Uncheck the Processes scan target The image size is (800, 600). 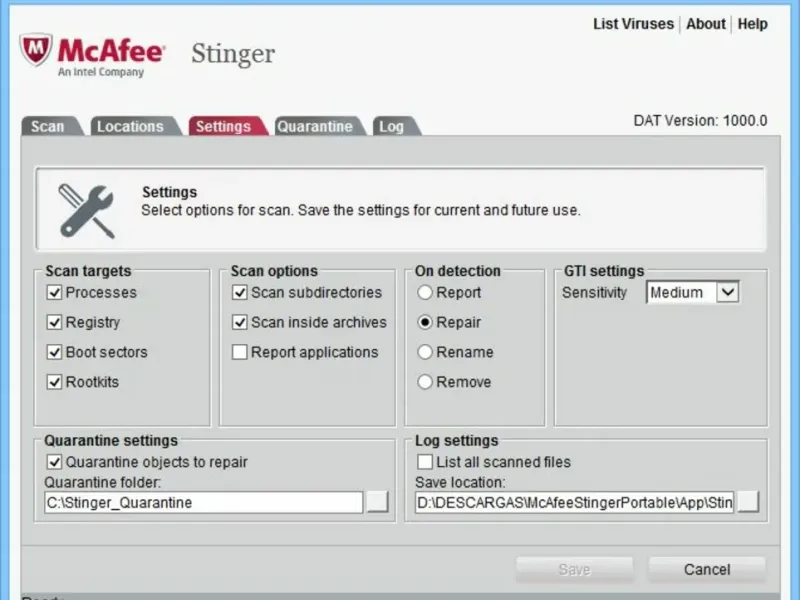54,292
